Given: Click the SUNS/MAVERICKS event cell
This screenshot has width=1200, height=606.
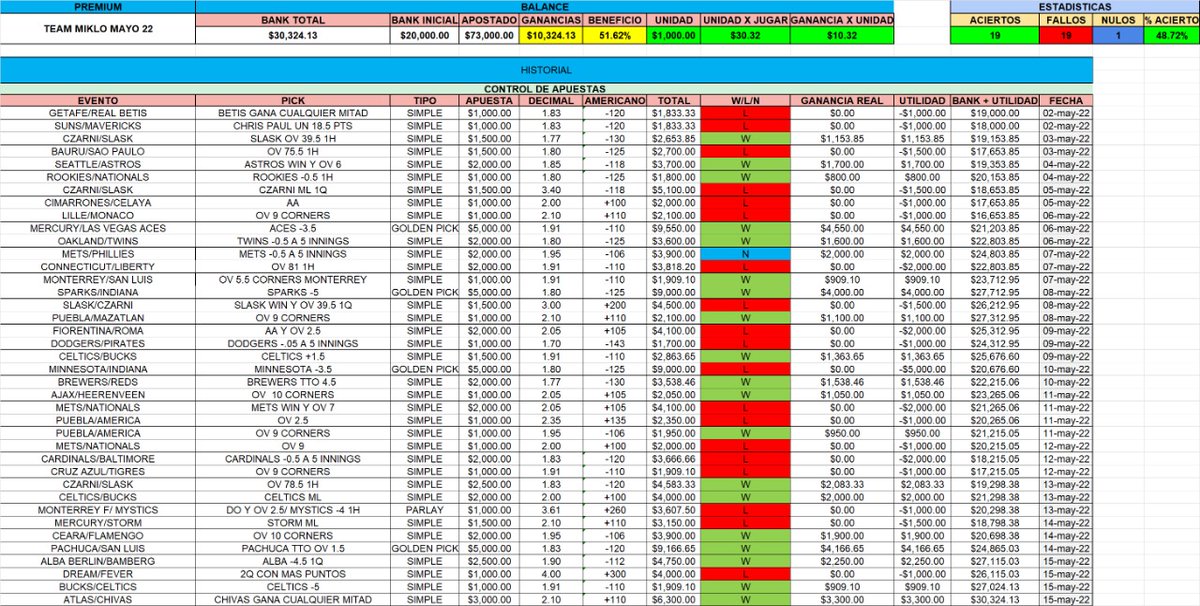Looking at the screenshot, I should (97, 125).
